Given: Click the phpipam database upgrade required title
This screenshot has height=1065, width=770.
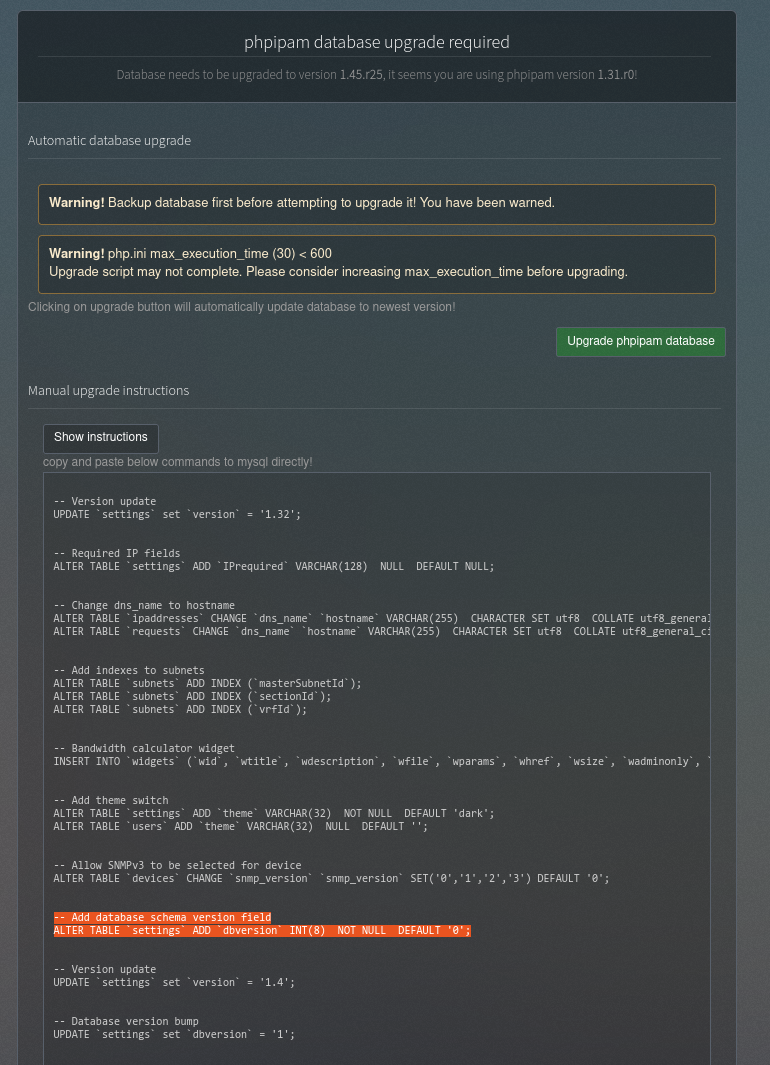Looking at the screenshot, I should click(377, 42).
